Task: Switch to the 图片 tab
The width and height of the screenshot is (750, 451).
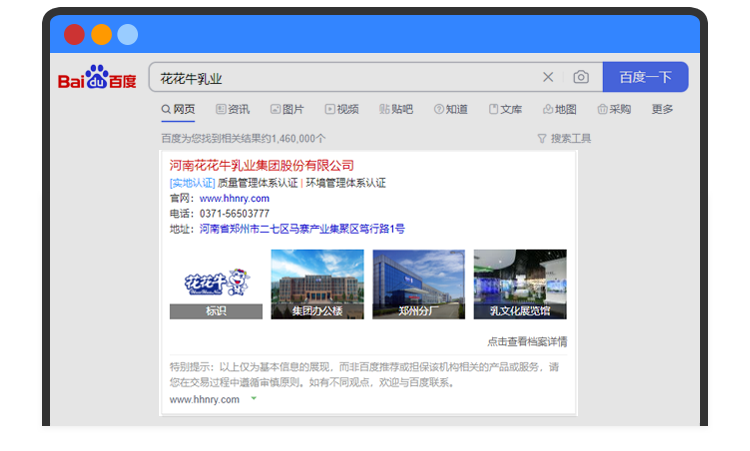Action: click(x=287, y=110)
